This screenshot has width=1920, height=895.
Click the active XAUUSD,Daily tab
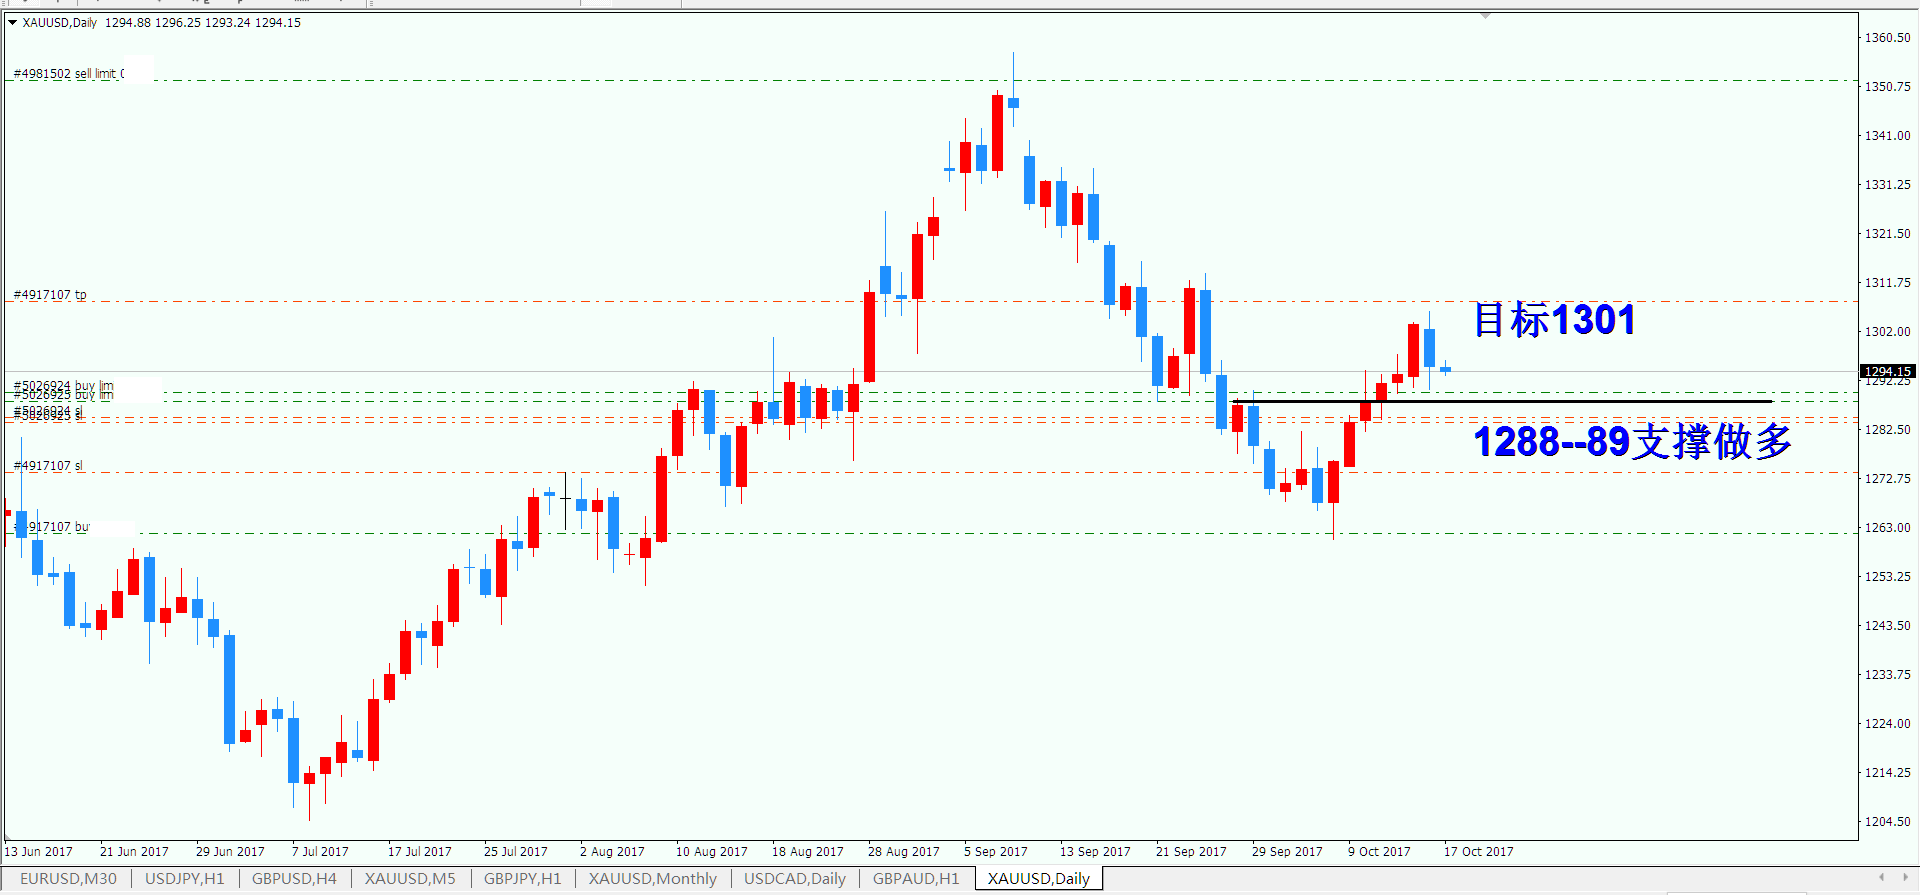(1038, 878)
